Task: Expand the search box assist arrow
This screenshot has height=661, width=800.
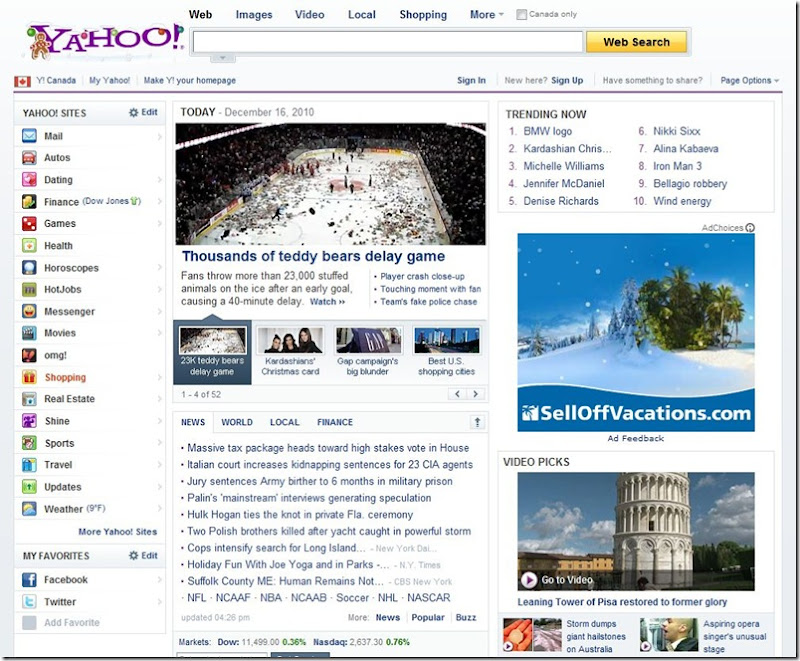Action: [223, 58]
